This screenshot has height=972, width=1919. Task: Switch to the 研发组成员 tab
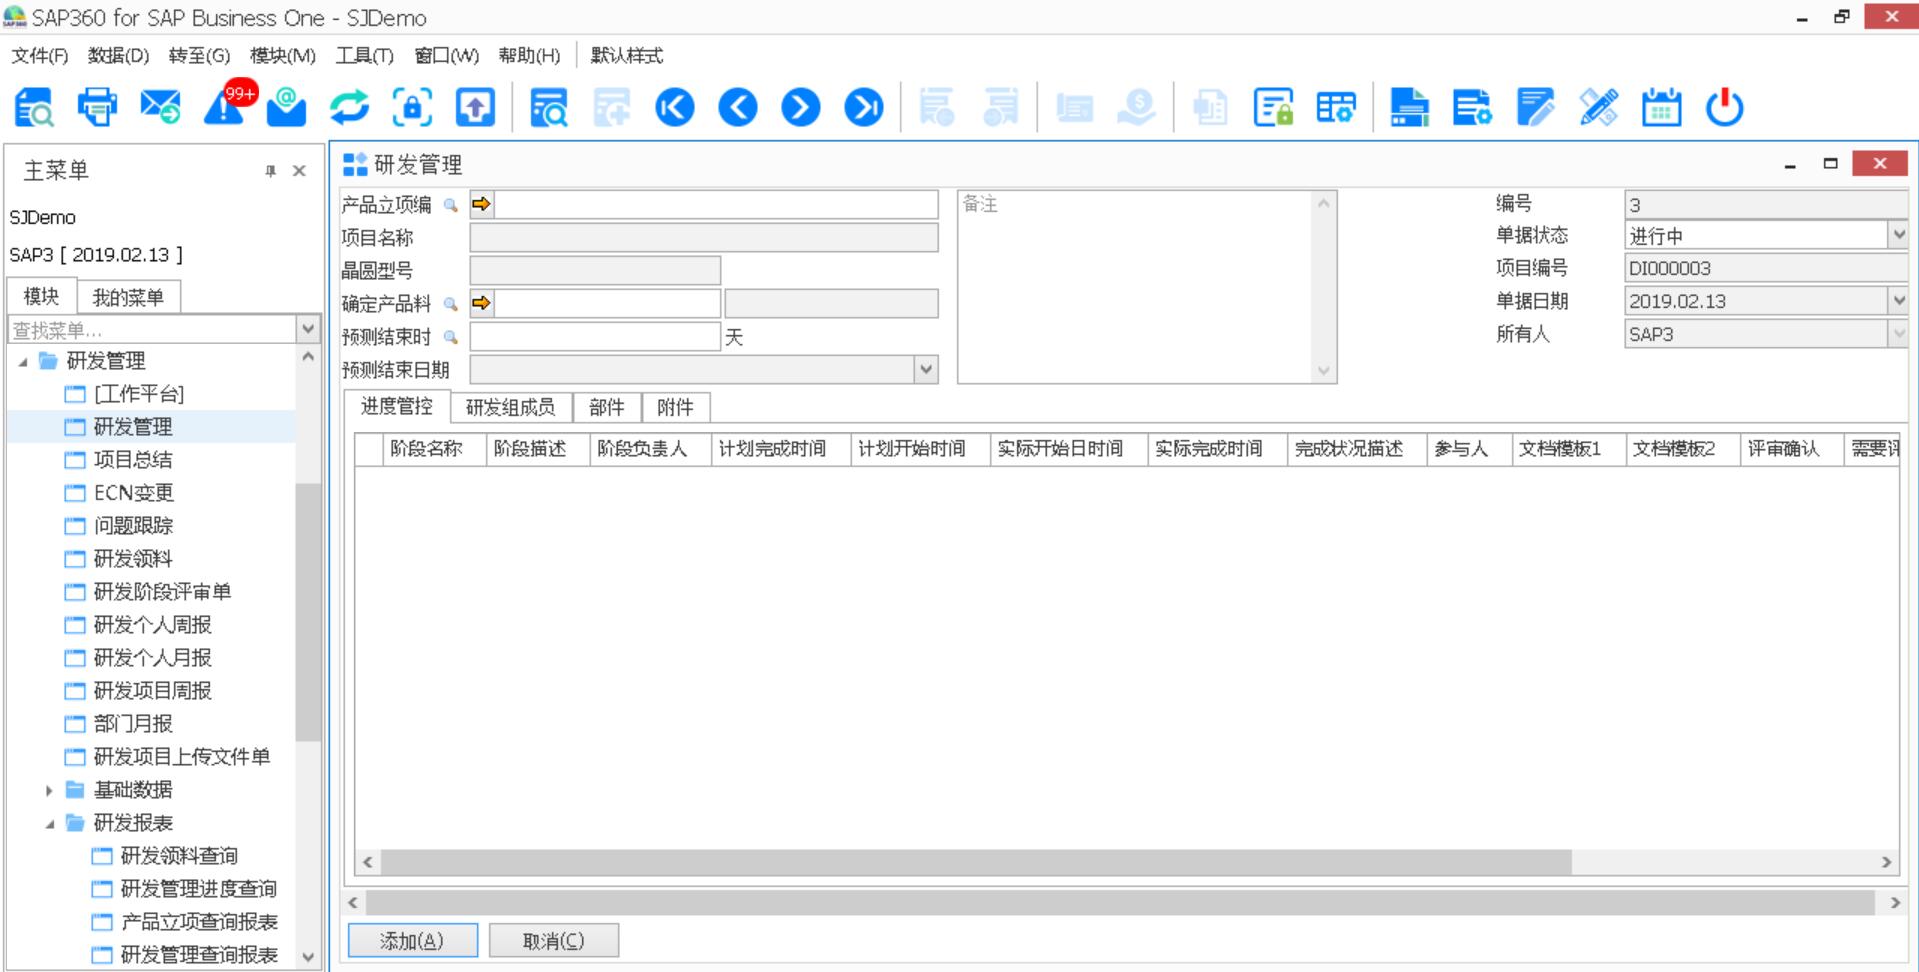click(510, 407)
